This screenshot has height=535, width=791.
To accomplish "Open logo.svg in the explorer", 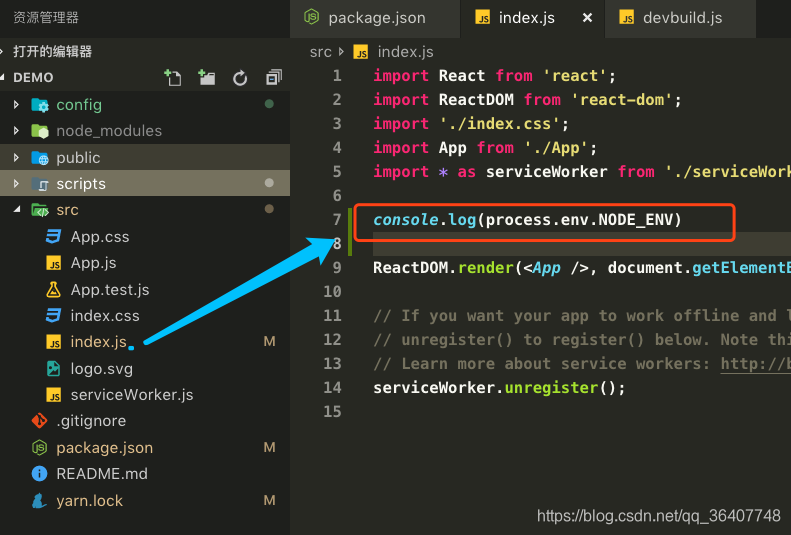I will pyautogui.click(x=102, y=369).
